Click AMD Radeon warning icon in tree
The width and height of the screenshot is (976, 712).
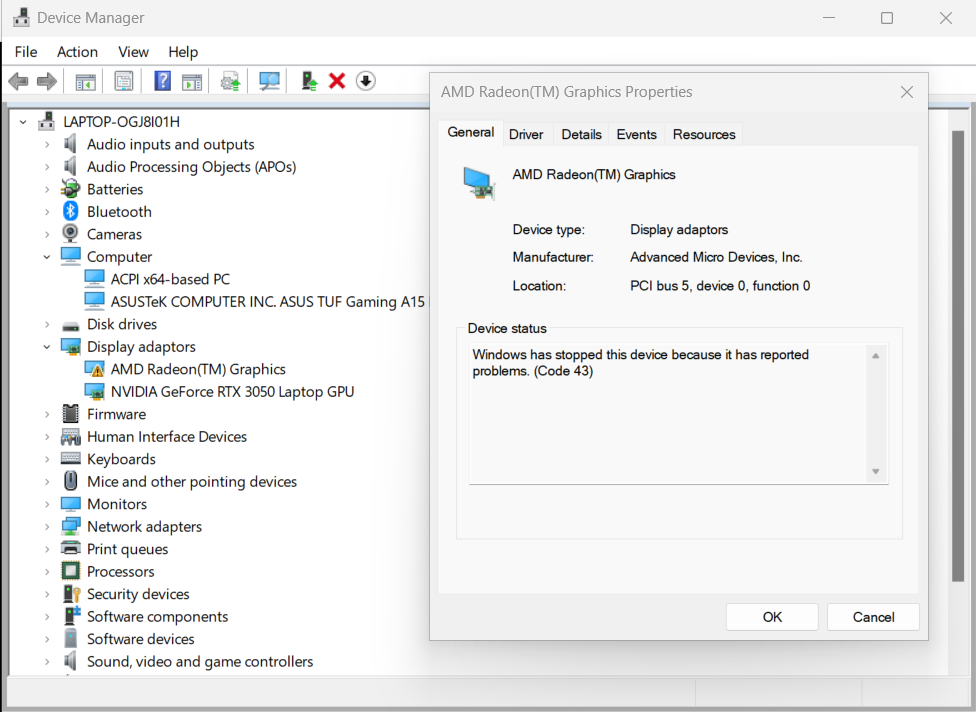[x=94, y=369]
